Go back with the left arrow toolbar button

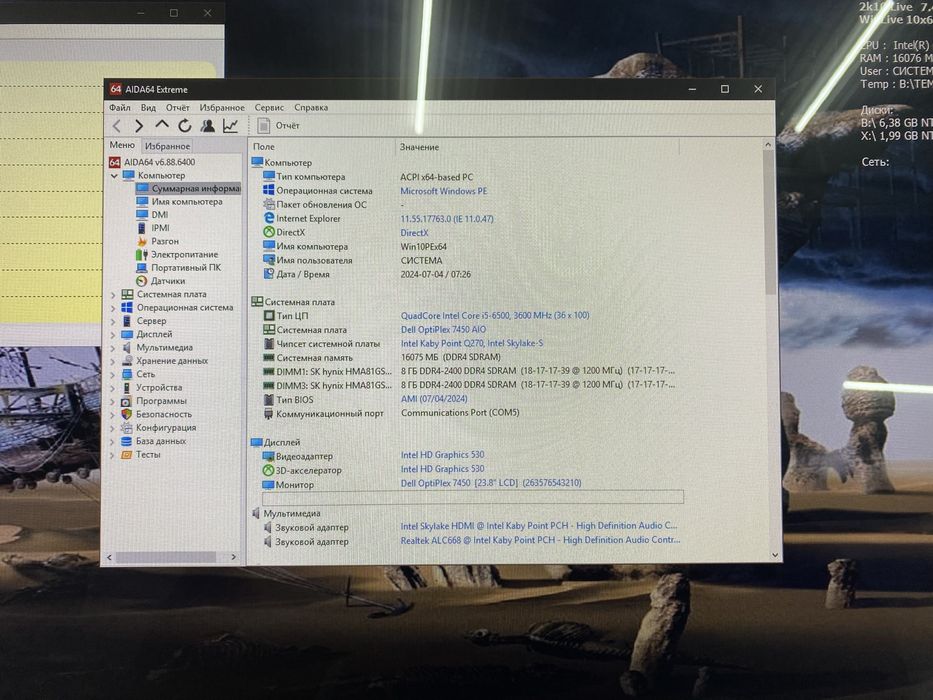[117, 126]
